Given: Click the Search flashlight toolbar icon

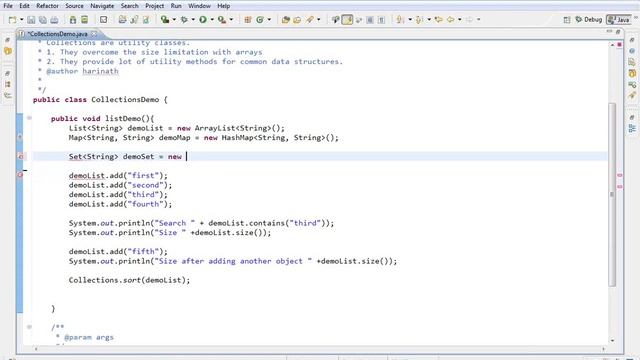Looking at the screenshot, I should (310, 20).
